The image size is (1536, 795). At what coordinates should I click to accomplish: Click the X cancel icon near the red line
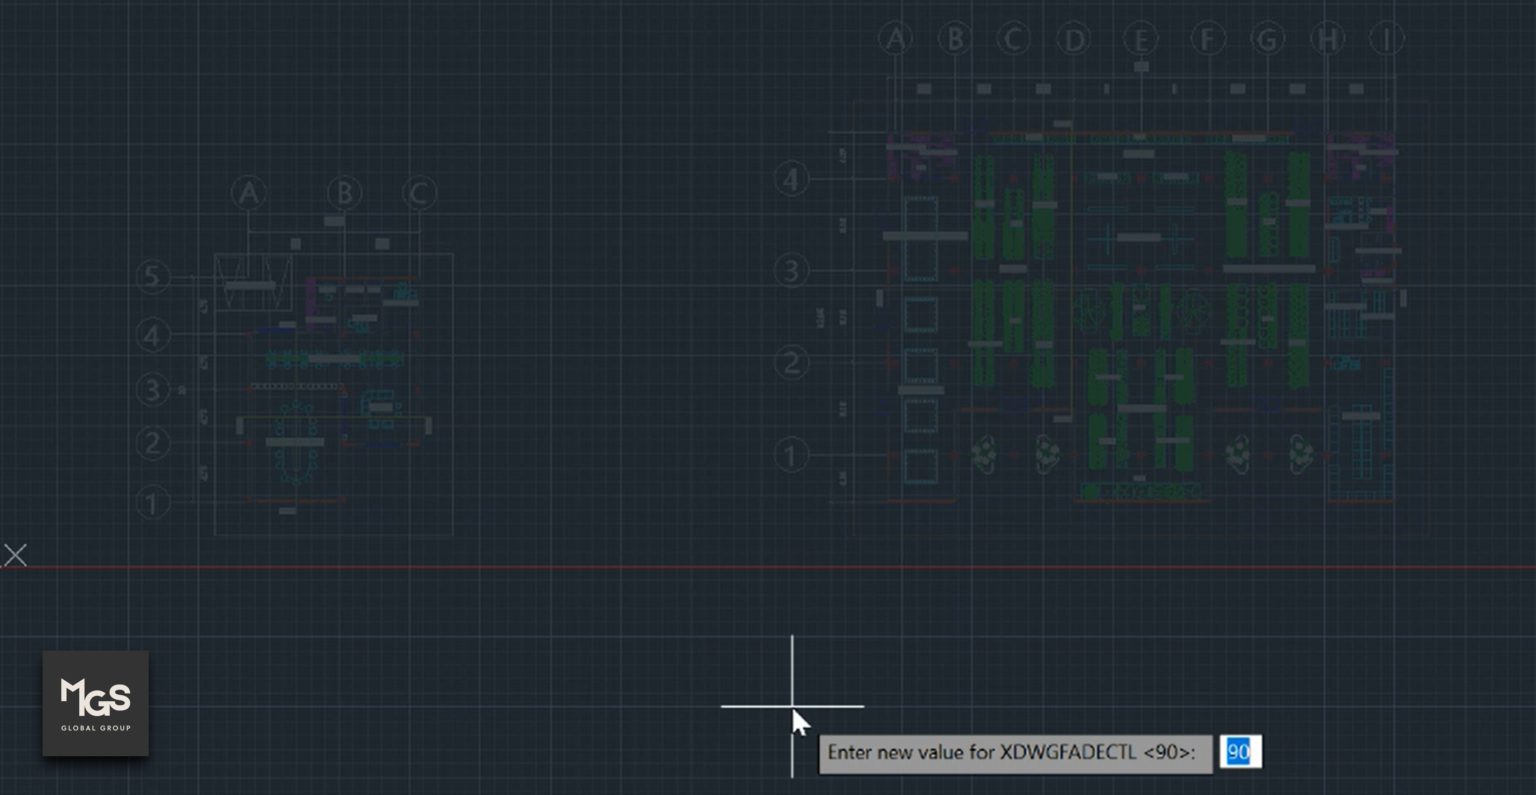click(x=15, y=555)
